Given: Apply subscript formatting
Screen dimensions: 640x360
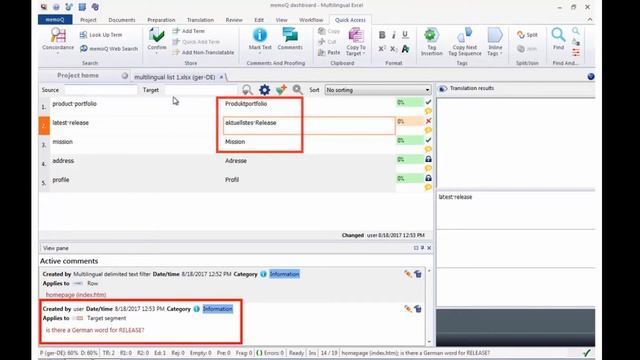Looking at the screenshot, I should tap(393, 49).
